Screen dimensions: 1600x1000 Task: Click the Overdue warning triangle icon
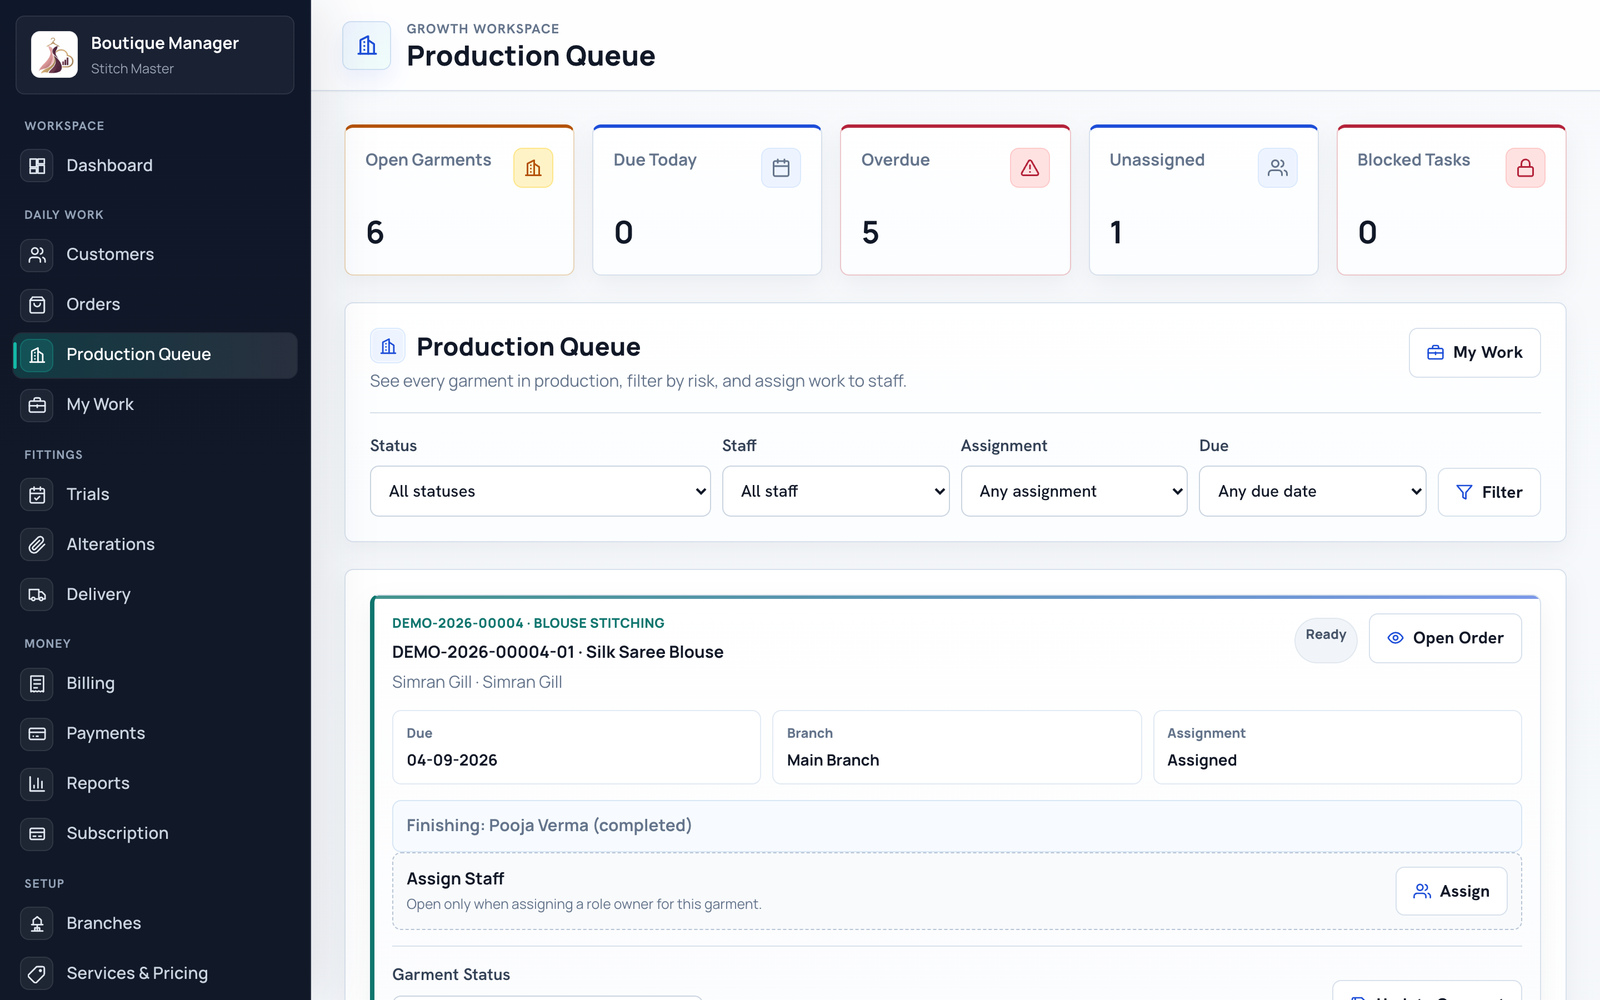[1030, 168]
